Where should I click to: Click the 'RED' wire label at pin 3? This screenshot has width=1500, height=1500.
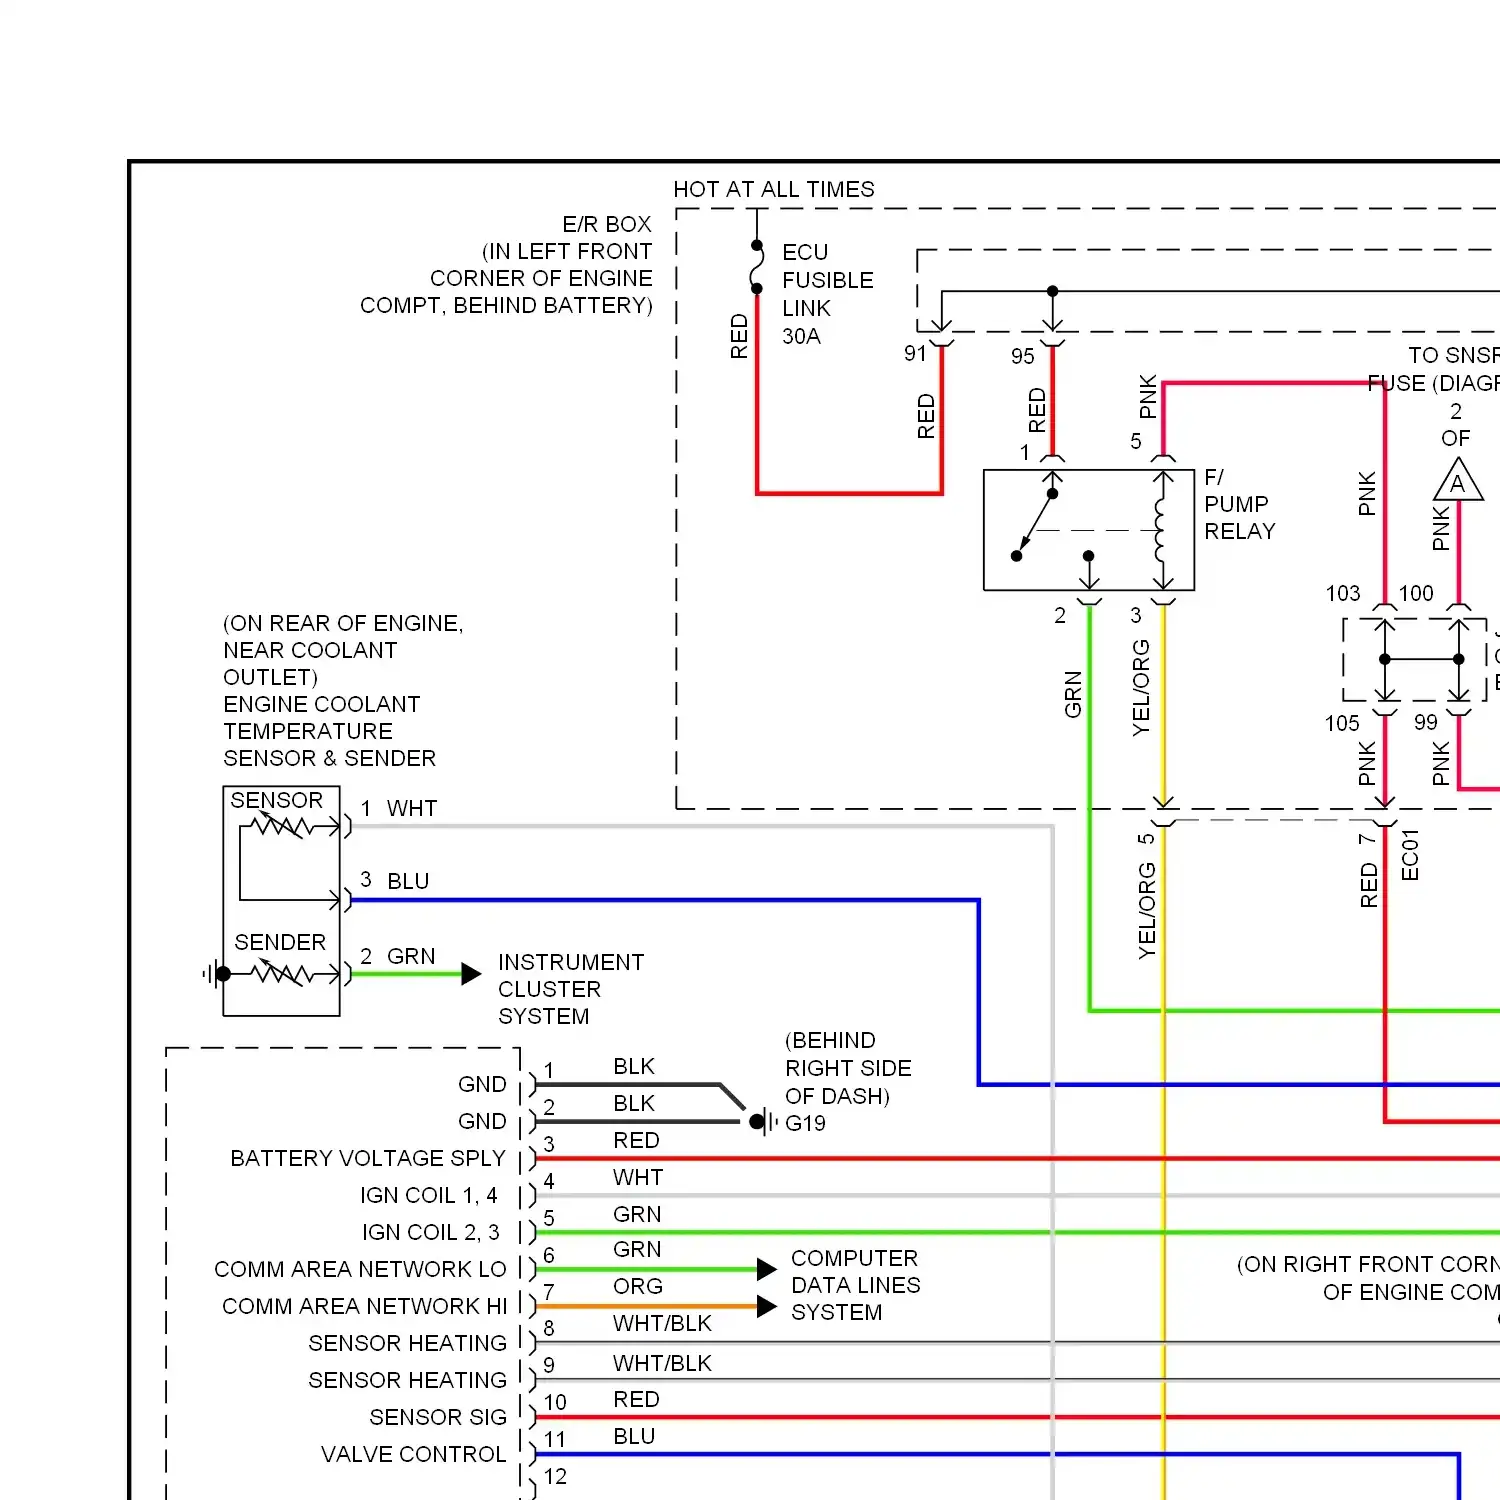click(x=636, y=1140)
